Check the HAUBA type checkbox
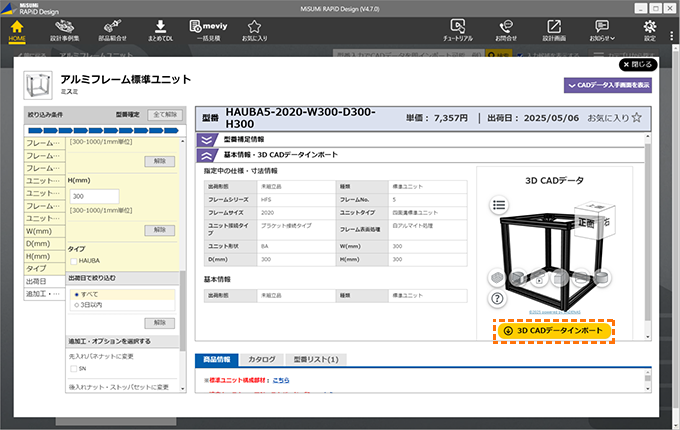Screen dimensions: 680x430 click(73, 261)
